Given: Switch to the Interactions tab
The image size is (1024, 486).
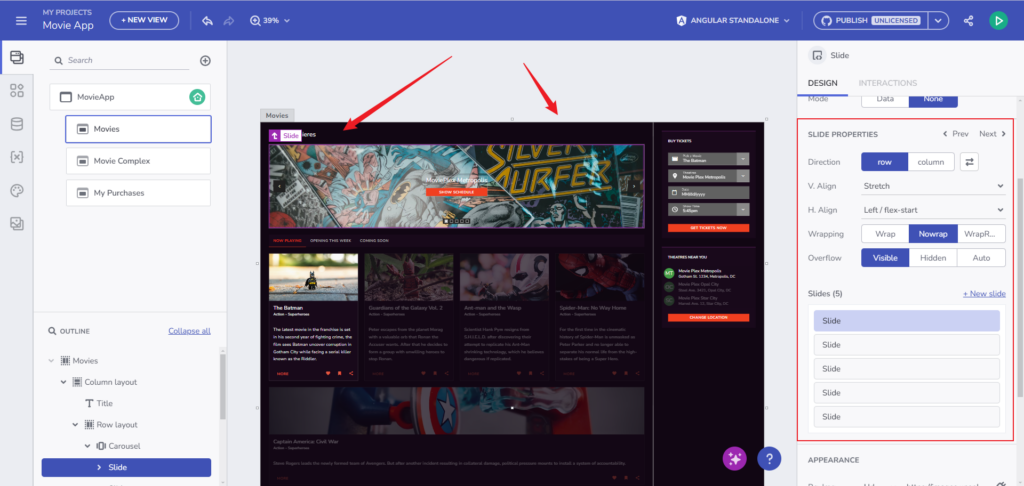Looking at the screenshot, I should [x=888, y=83].
